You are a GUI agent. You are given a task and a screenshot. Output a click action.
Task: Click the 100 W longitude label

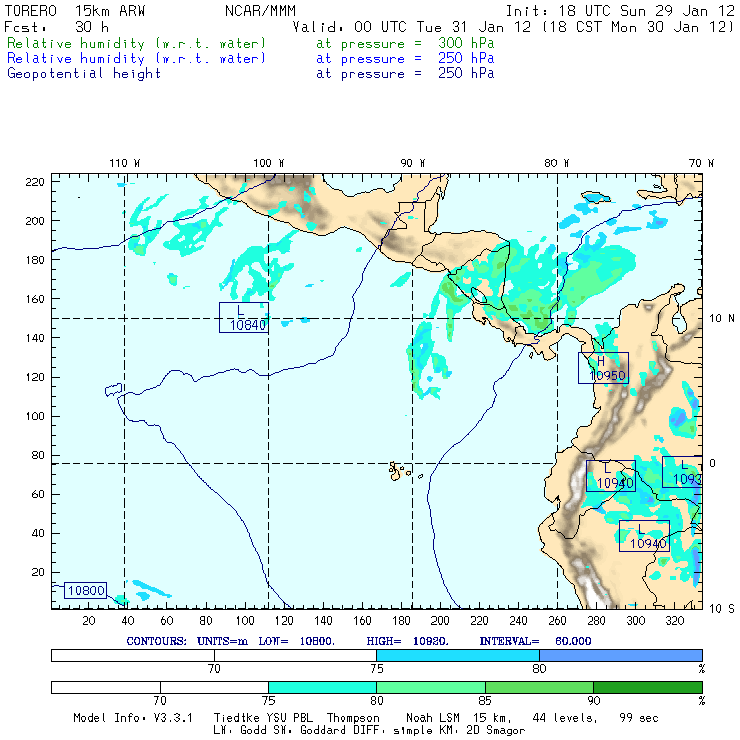click(269, 163)
